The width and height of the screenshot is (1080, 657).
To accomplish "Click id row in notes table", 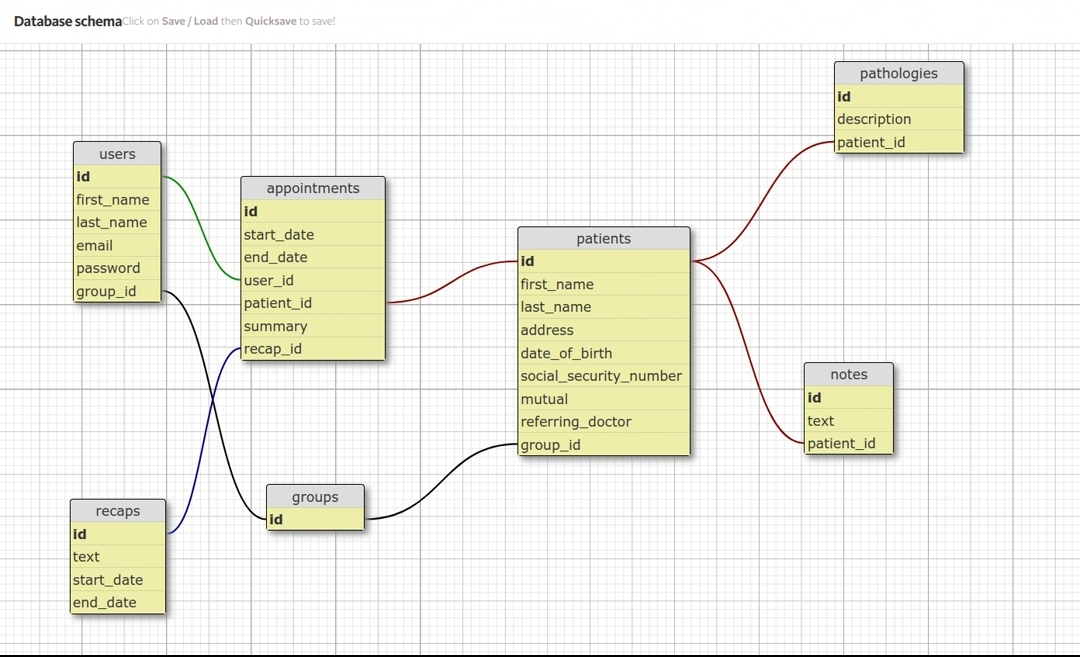I will pos(849,398).
